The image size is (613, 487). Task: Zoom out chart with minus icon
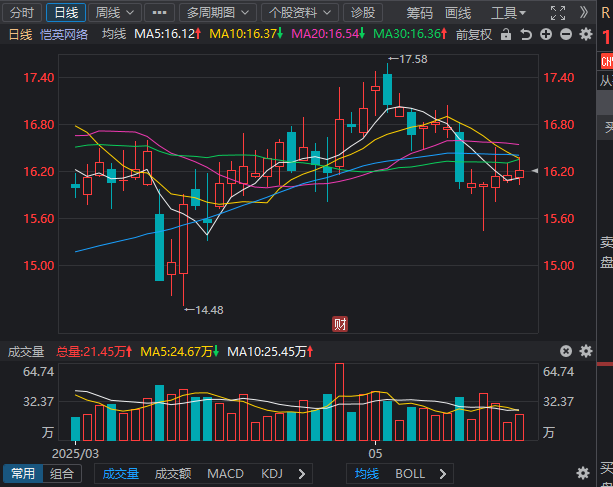(564, 34)
